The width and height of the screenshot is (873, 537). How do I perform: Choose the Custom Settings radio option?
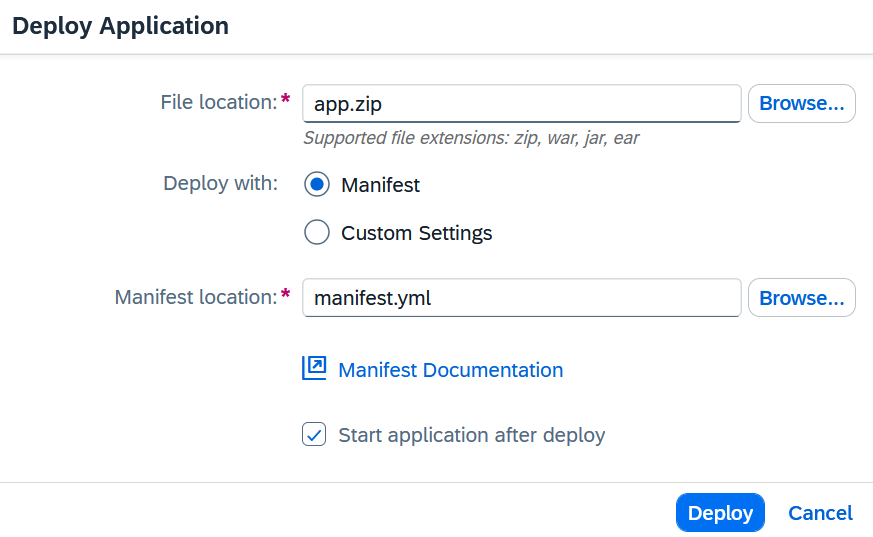[317, 232]
